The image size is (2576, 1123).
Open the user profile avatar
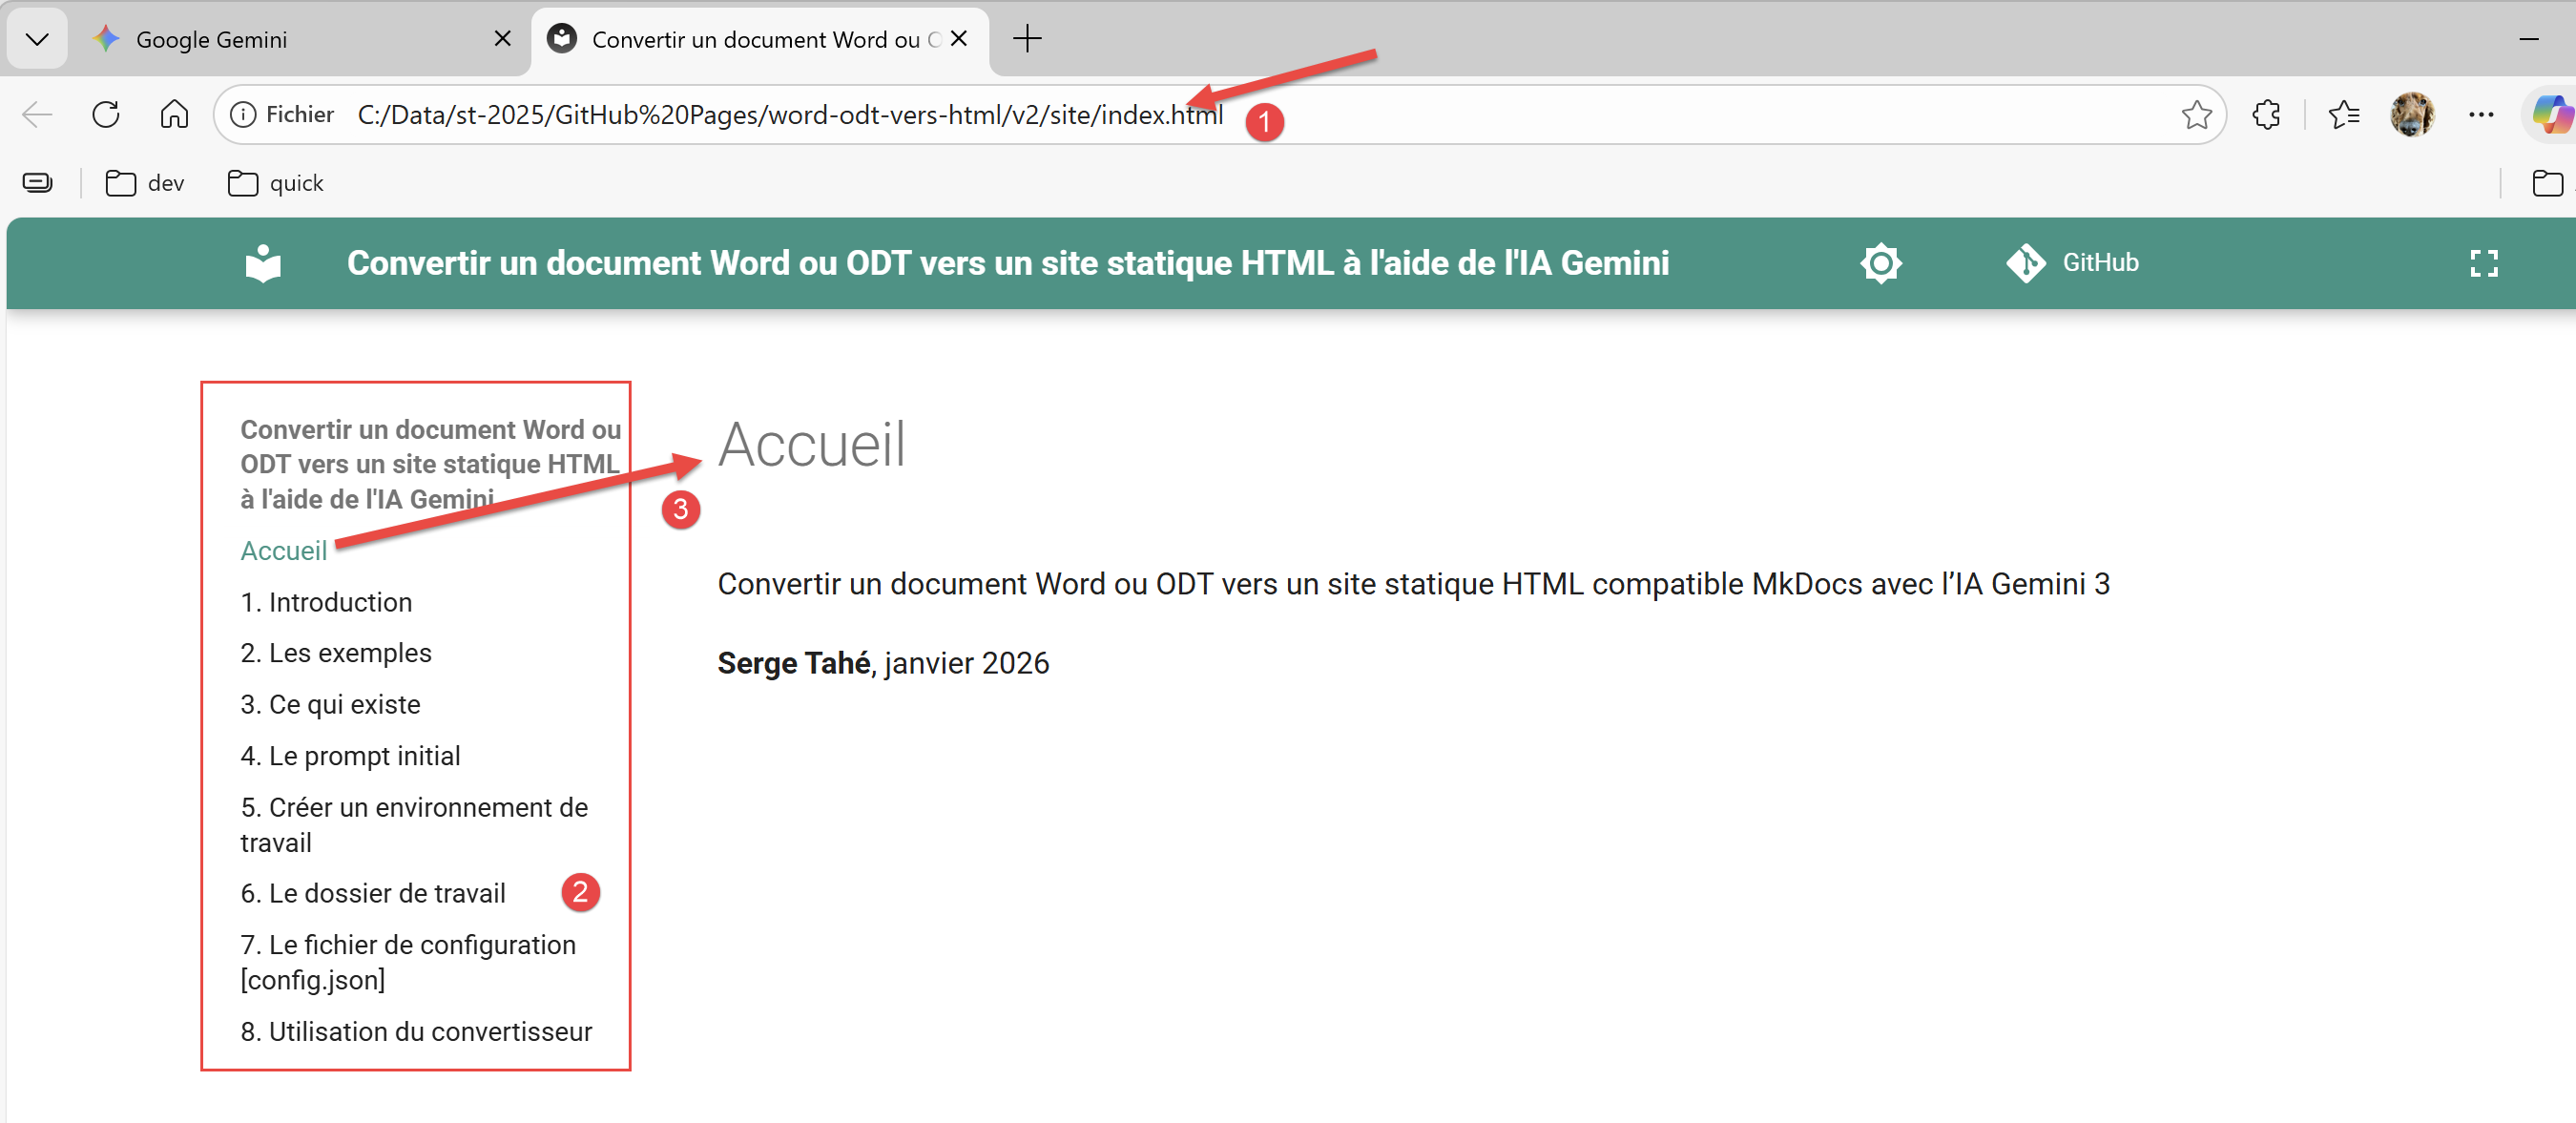(x=2412, y=115)
